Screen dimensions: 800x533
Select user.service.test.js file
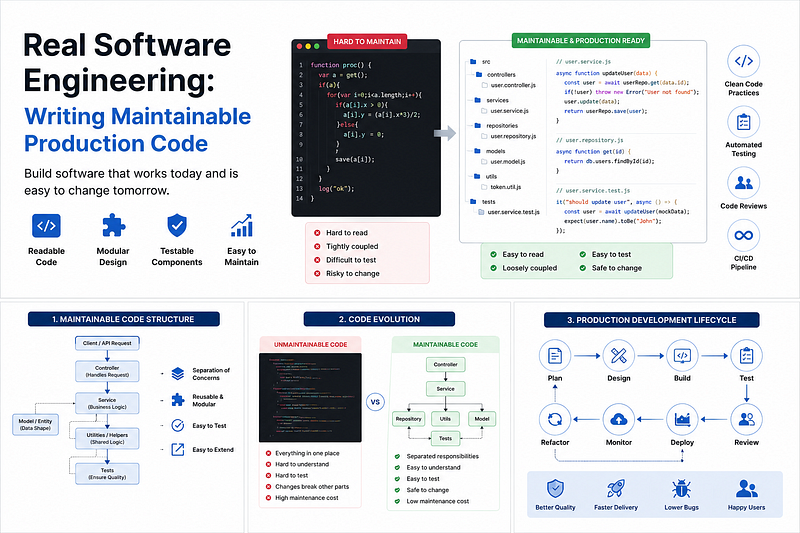coord(509,212)
